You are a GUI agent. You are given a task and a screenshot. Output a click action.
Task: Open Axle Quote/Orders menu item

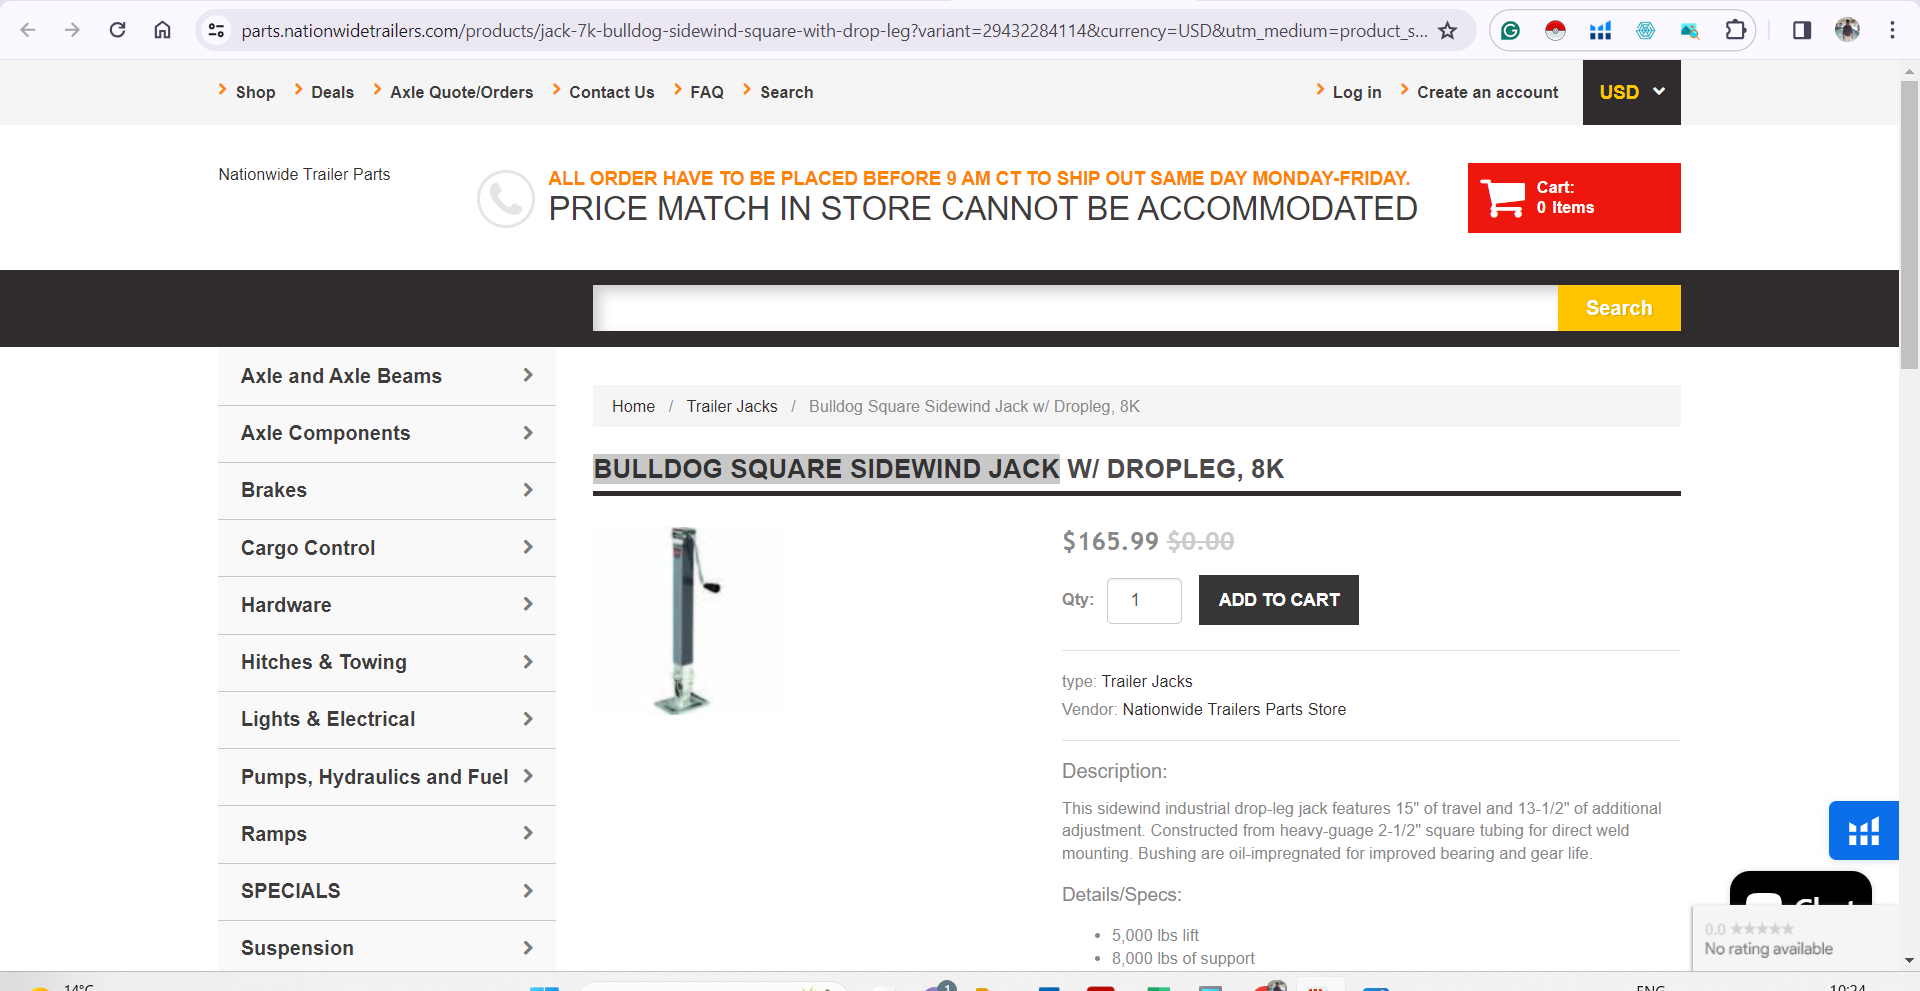point(461,92)
